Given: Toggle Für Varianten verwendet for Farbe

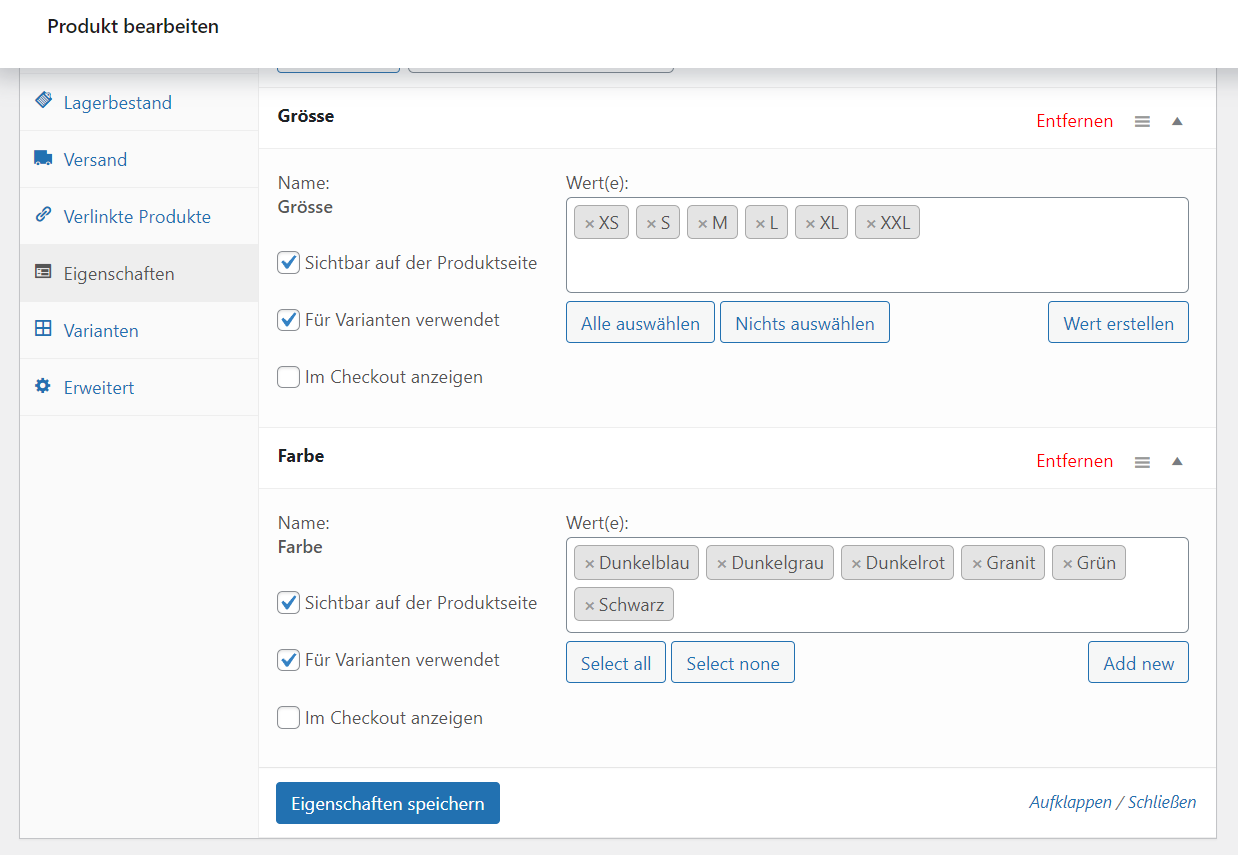Looking at the screenshot, I should click(288, 660).
